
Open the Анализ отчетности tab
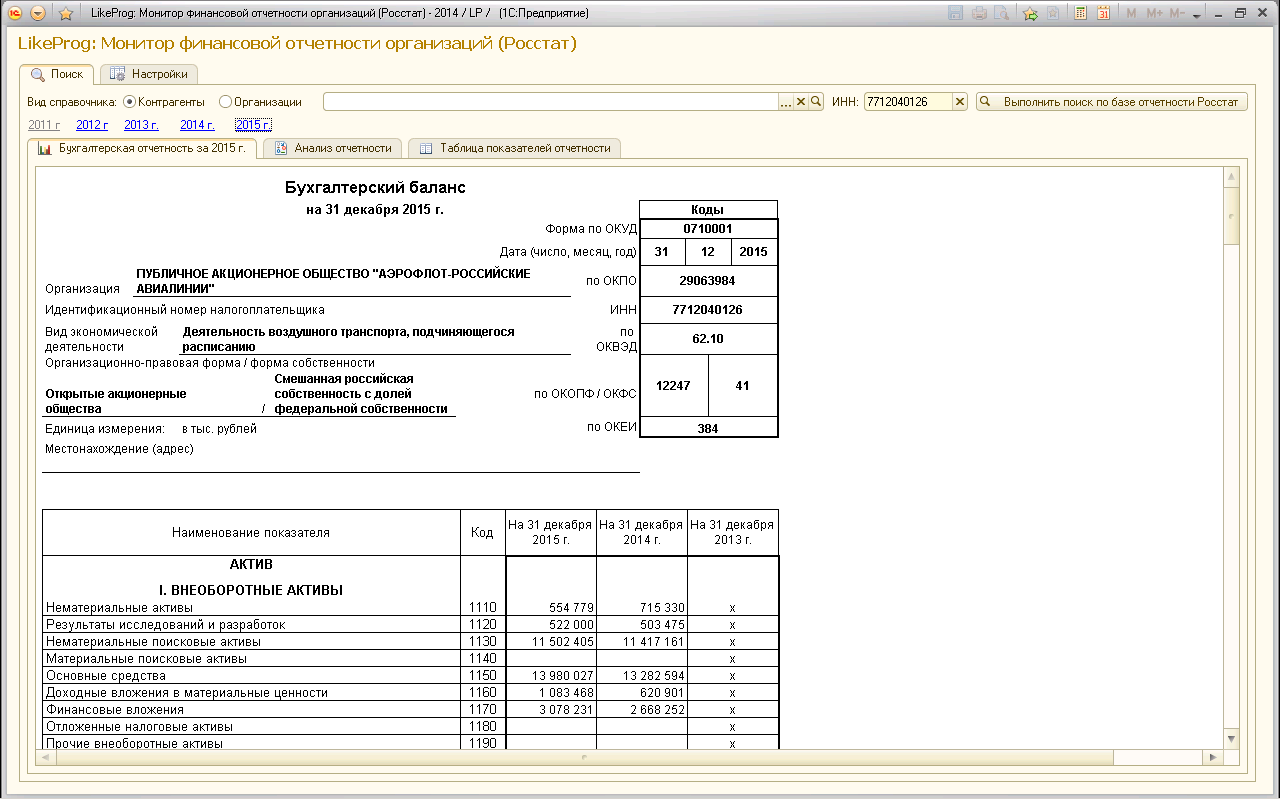pyautogui.click(x=332, y=148)
